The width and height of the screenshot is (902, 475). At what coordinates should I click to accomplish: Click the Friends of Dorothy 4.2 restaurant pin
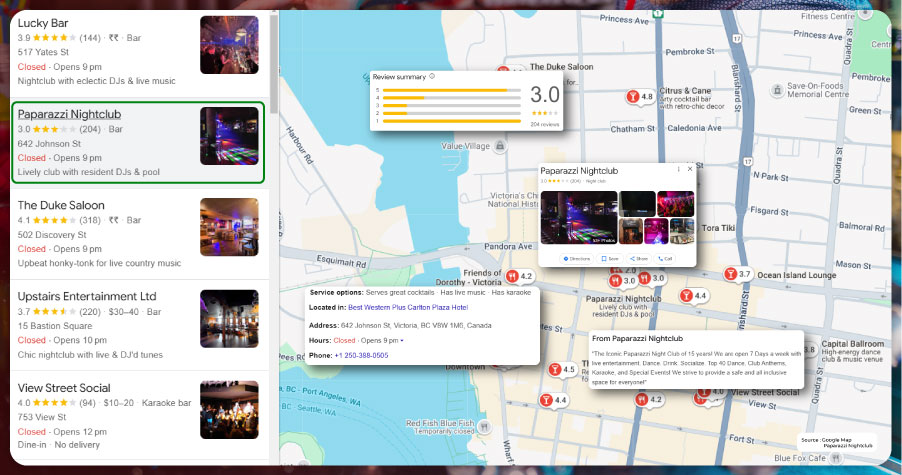[x=512, y=276]
